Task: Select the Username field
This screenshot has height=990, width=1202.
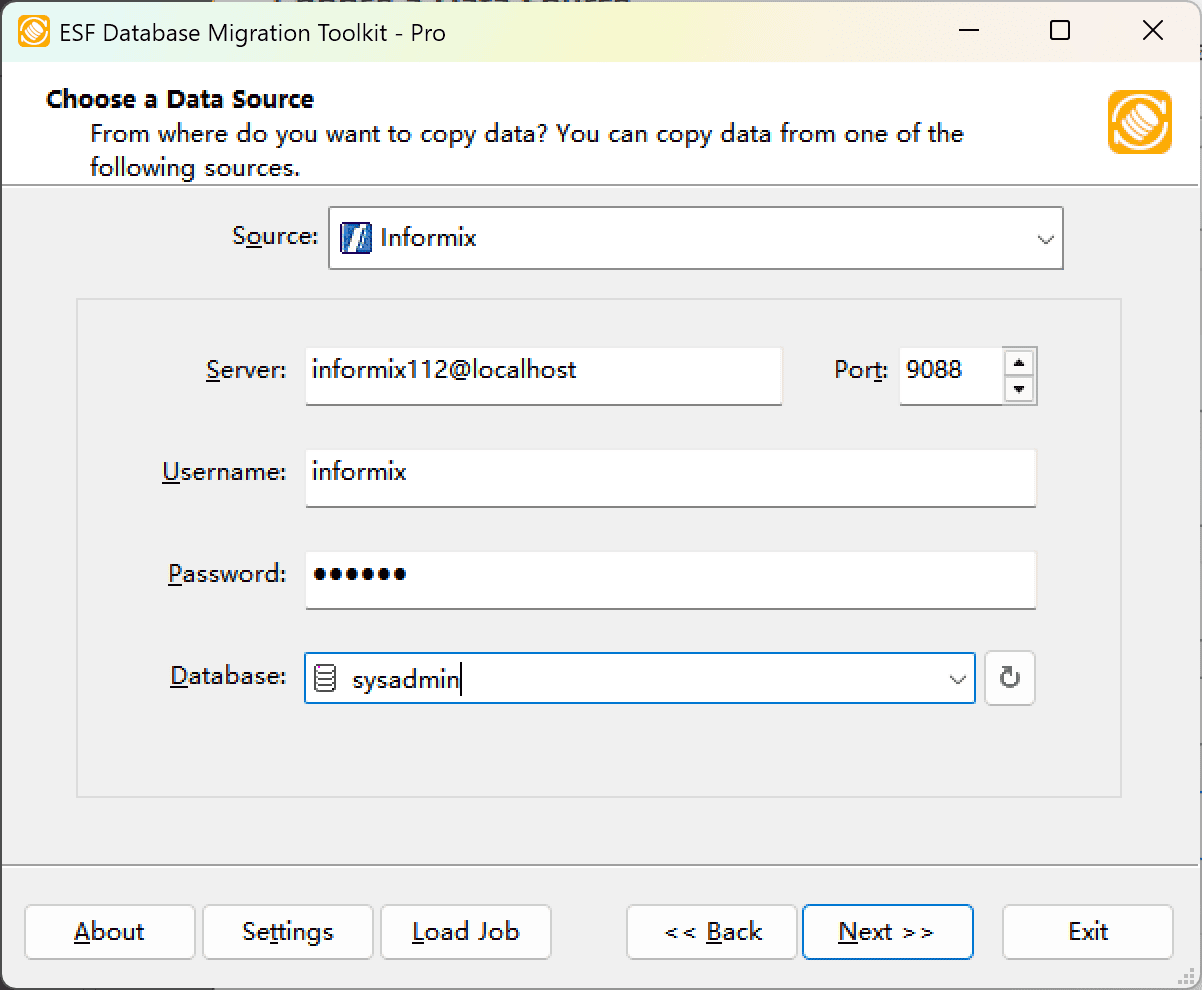Action: pos(670,478)
